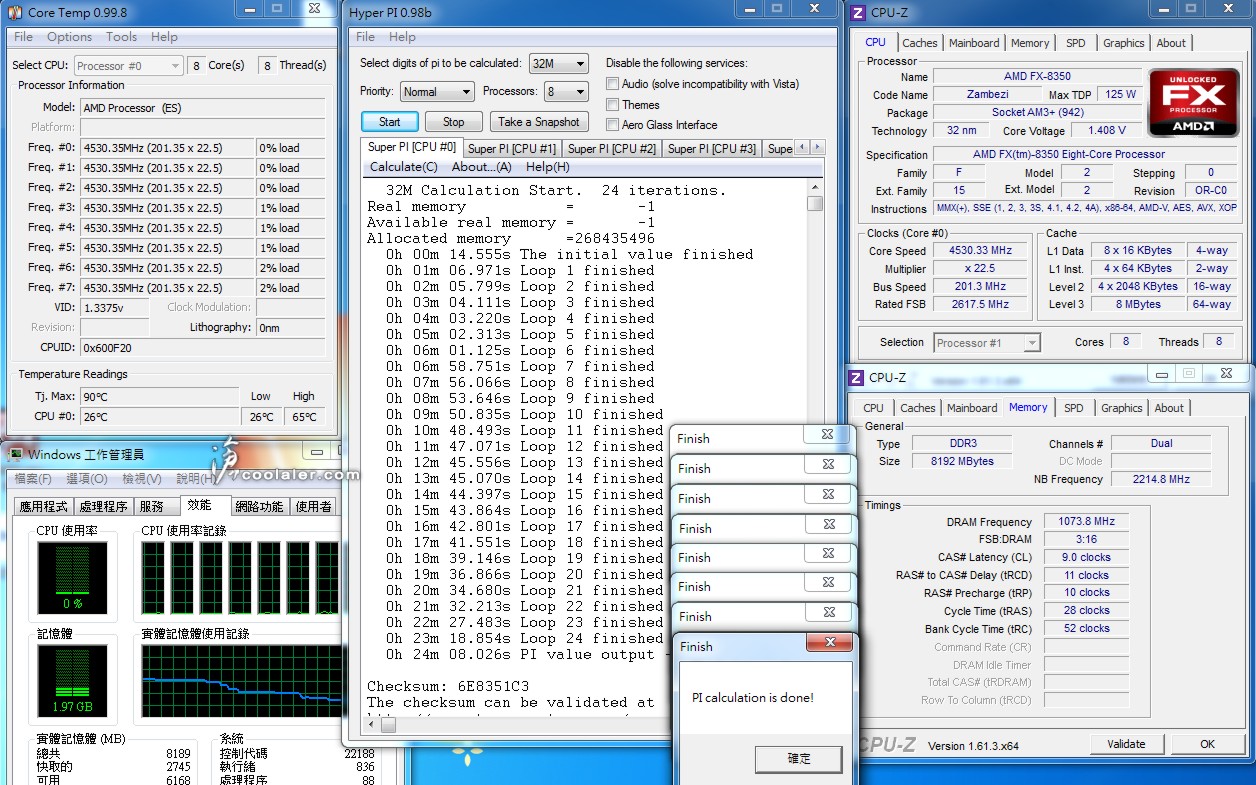The height and width of the screenshot is (785, 1256).
Task: Click the CPUID 0x600F20 field
Action: point(203,348)
